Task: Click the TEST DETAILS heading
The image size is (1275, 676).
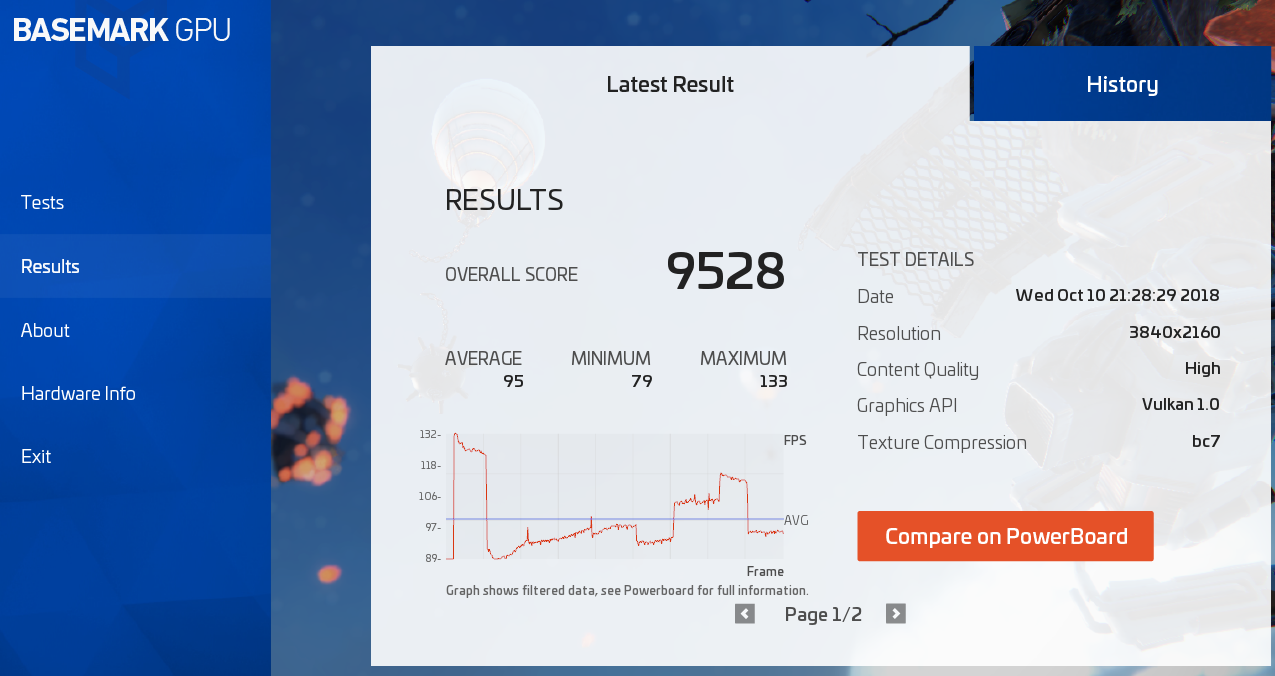Action: tap(915, 260)
